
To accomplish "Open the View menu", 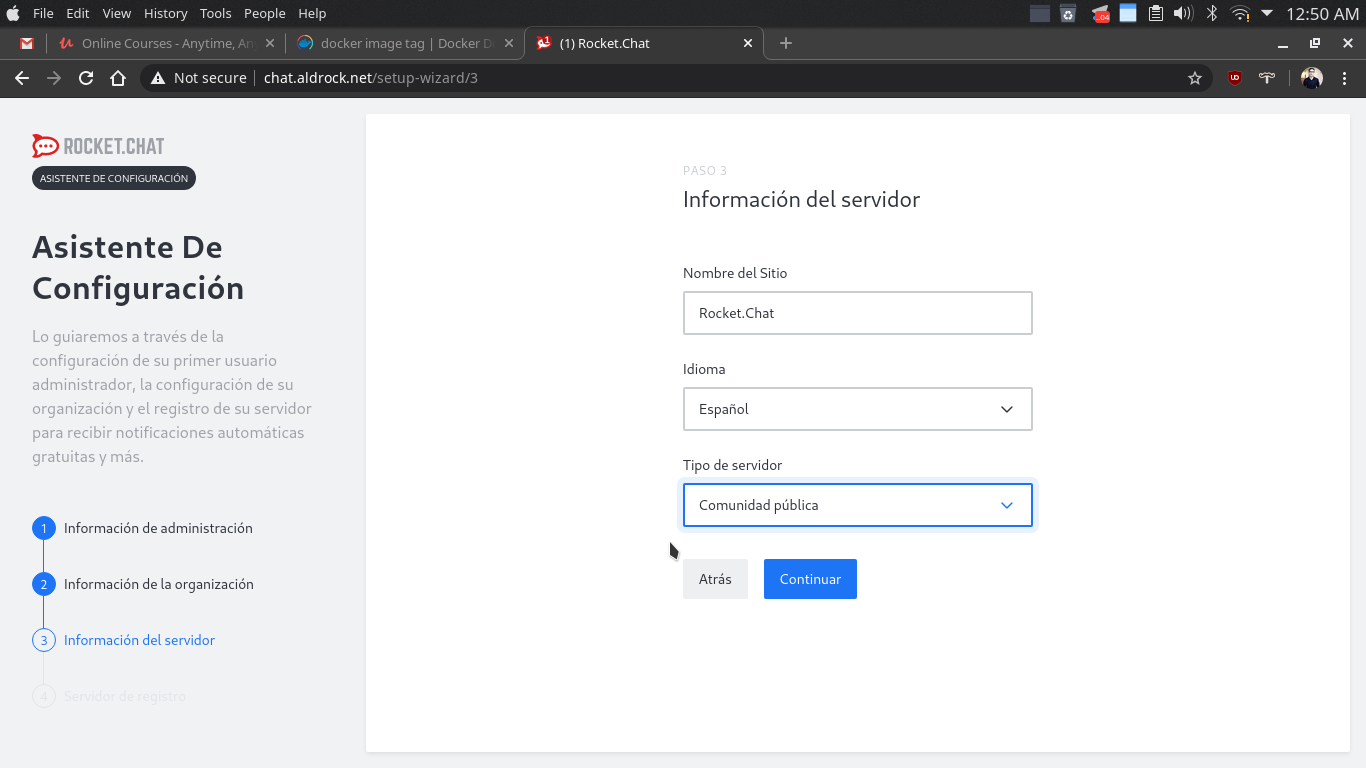I will (117, 13).
